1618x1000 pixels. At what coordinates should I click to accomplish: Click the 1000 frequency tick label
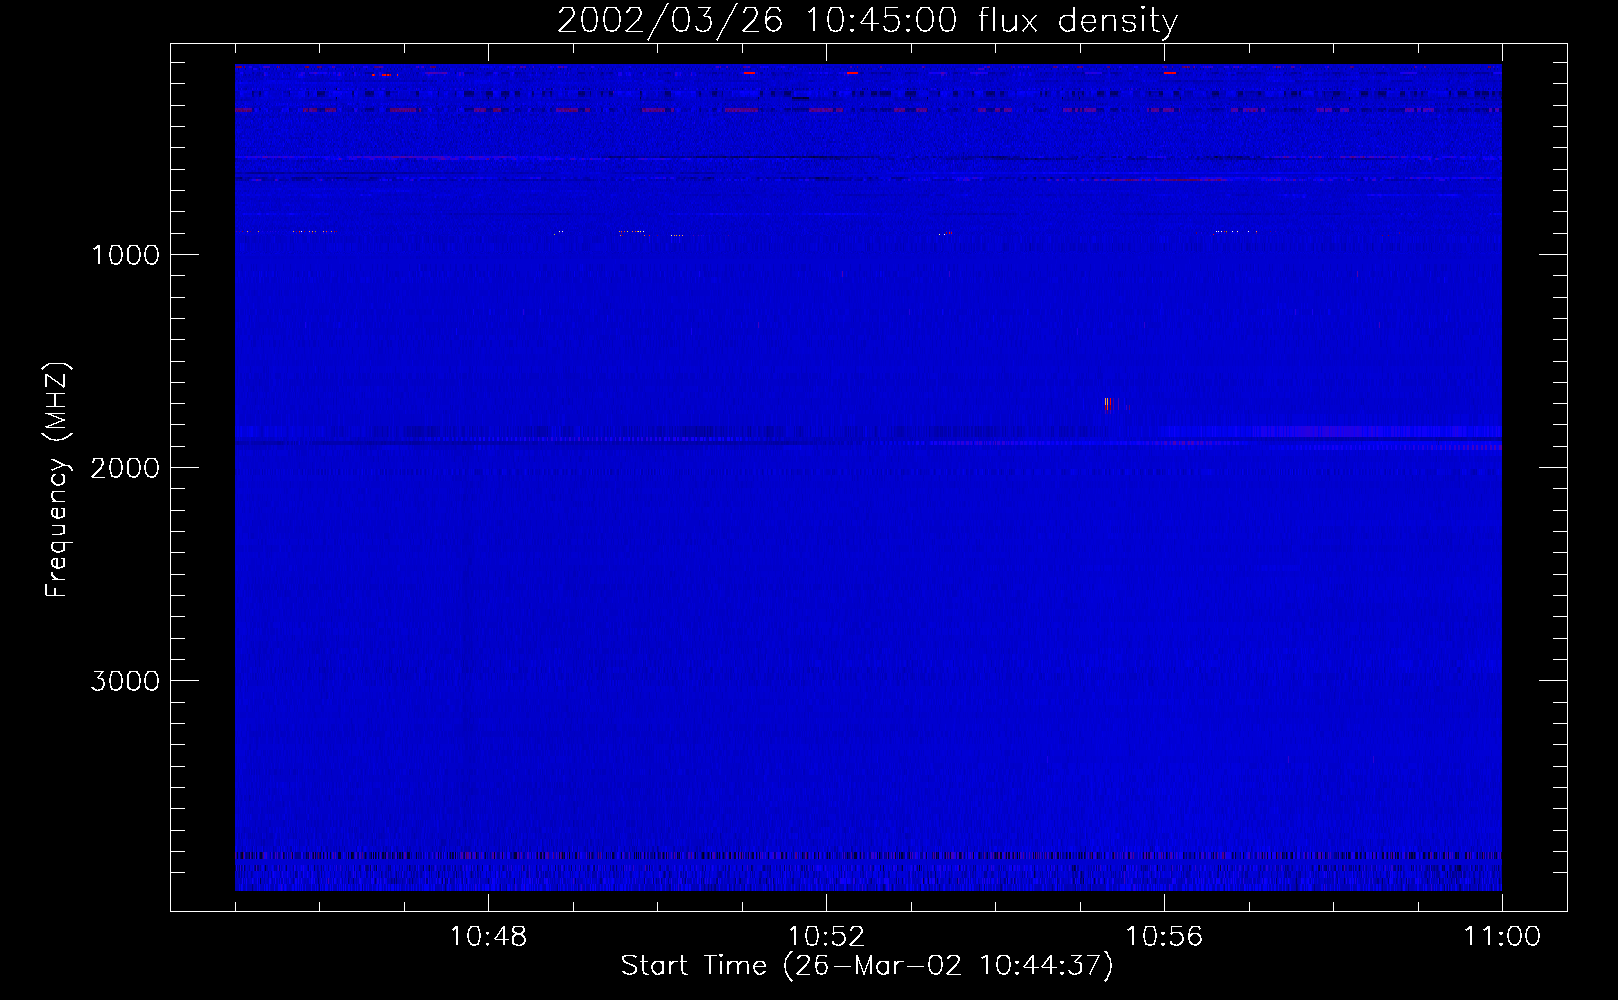[125, 255]
